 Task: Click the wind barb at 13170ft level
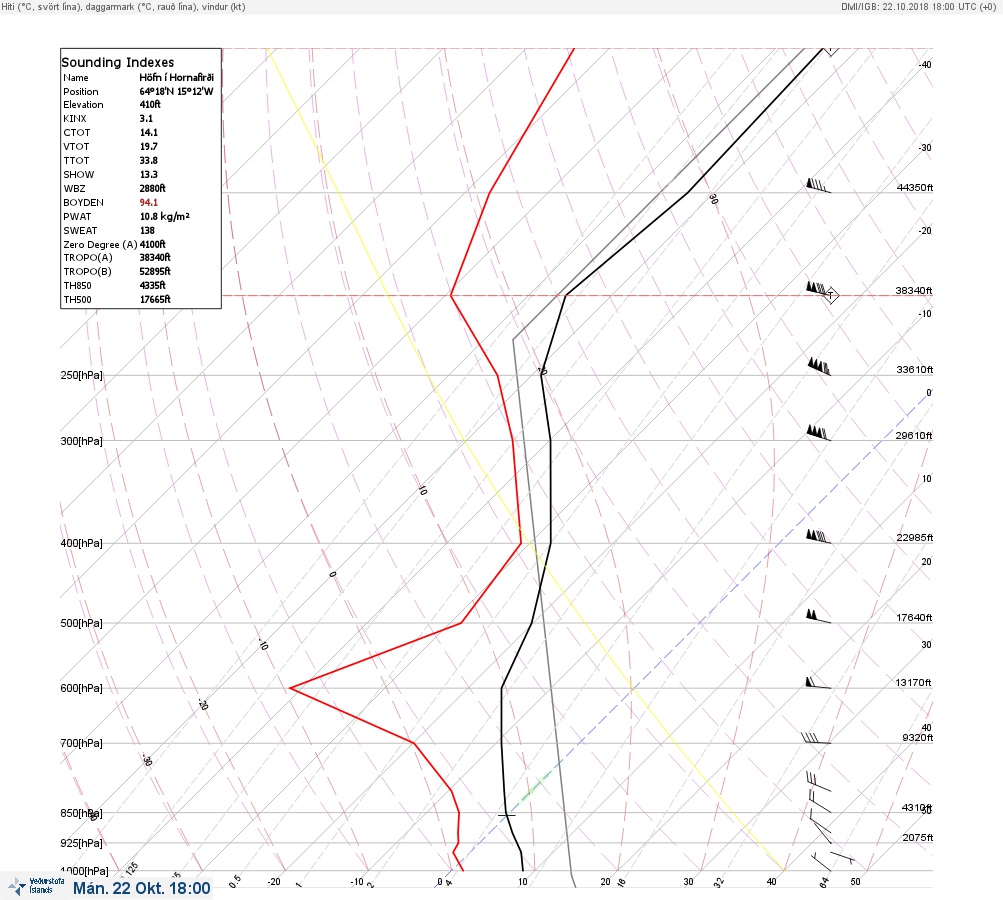pyautogui.click(x=818, y=683)
